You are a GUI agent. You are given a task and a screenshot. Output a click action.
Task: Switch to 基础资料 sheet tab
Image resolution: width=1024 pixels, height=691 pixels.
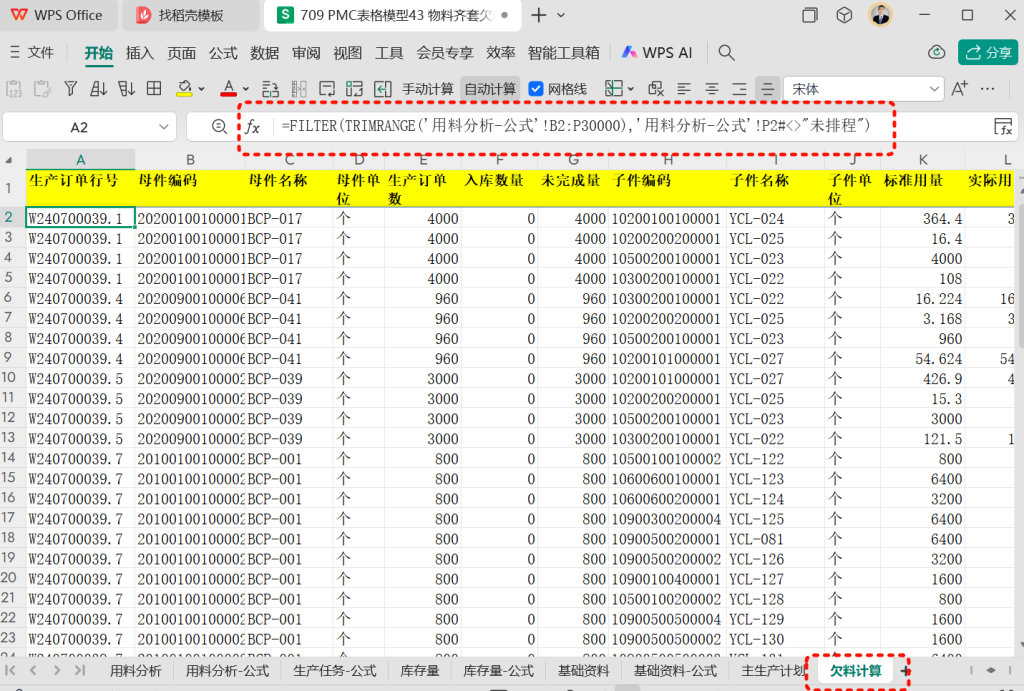tap(583, 671)
